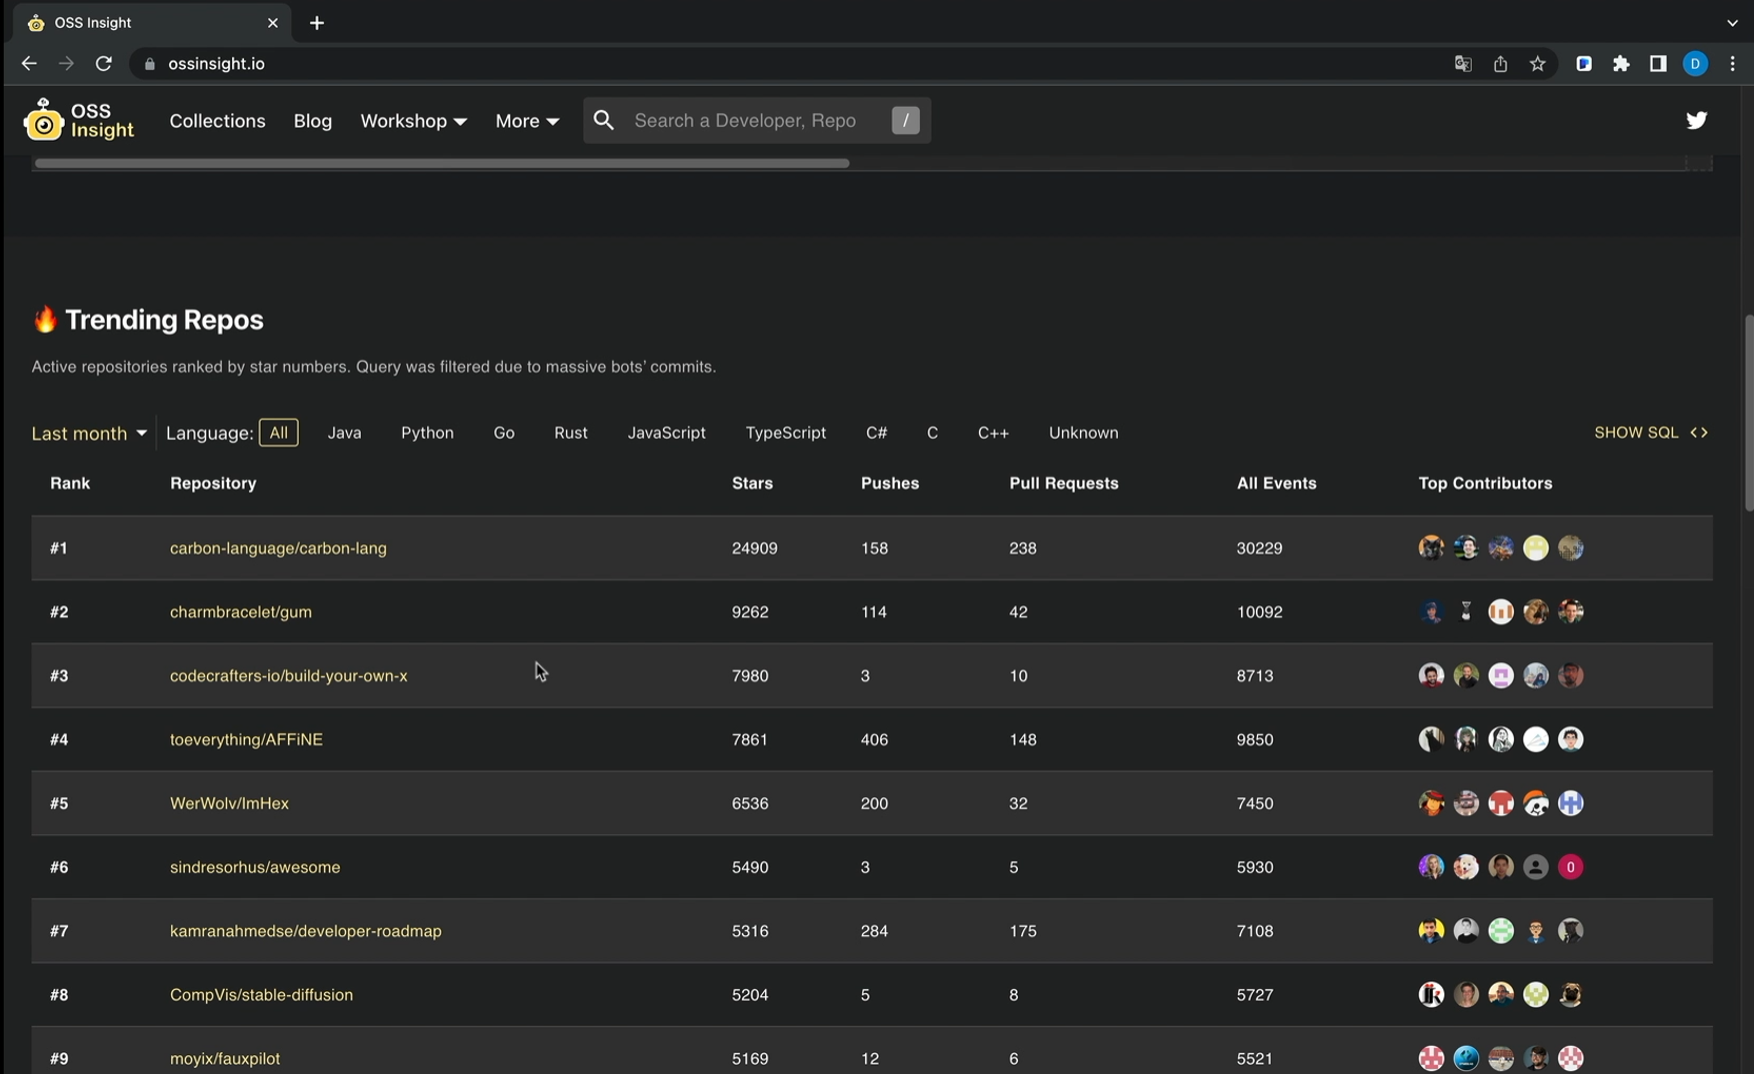Image resolution: width=1754 pixels, height=1074 pixels.
Task: Open toeverything/AFFiNE repository link
Action: [x=246, y=740]
